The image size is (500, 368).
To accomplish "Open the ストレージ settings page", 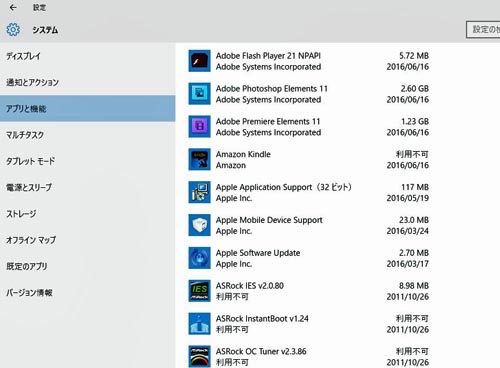I will coord(88,214).
